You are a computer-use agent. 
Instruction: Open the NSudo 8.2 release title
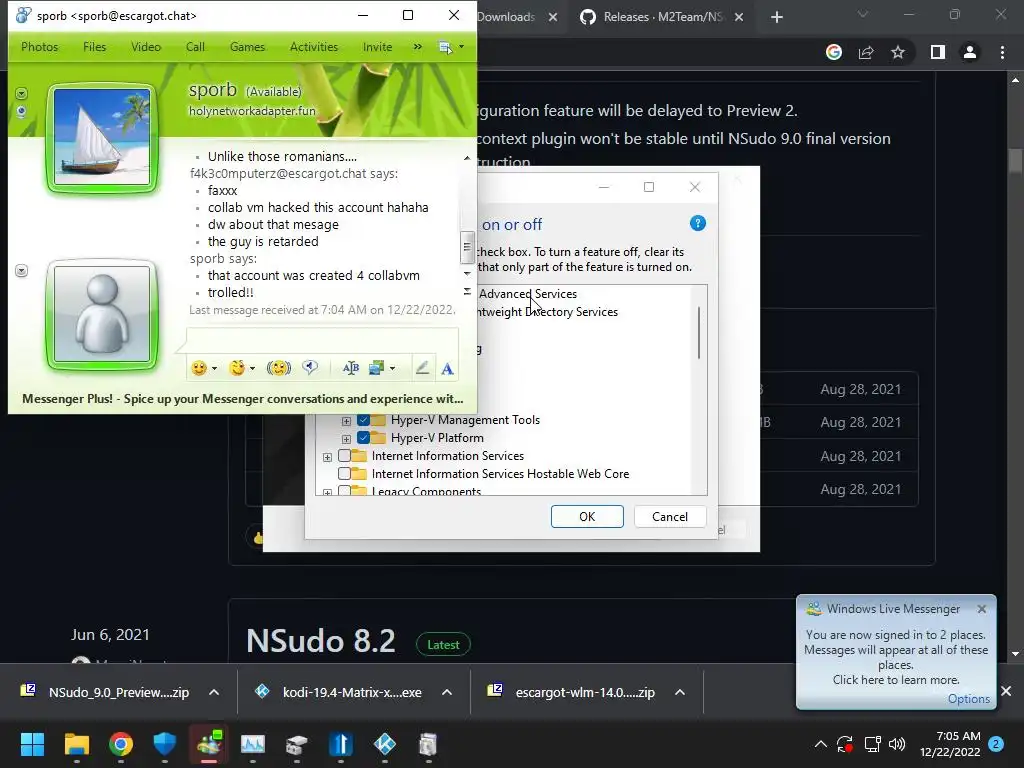pos(321,641)
